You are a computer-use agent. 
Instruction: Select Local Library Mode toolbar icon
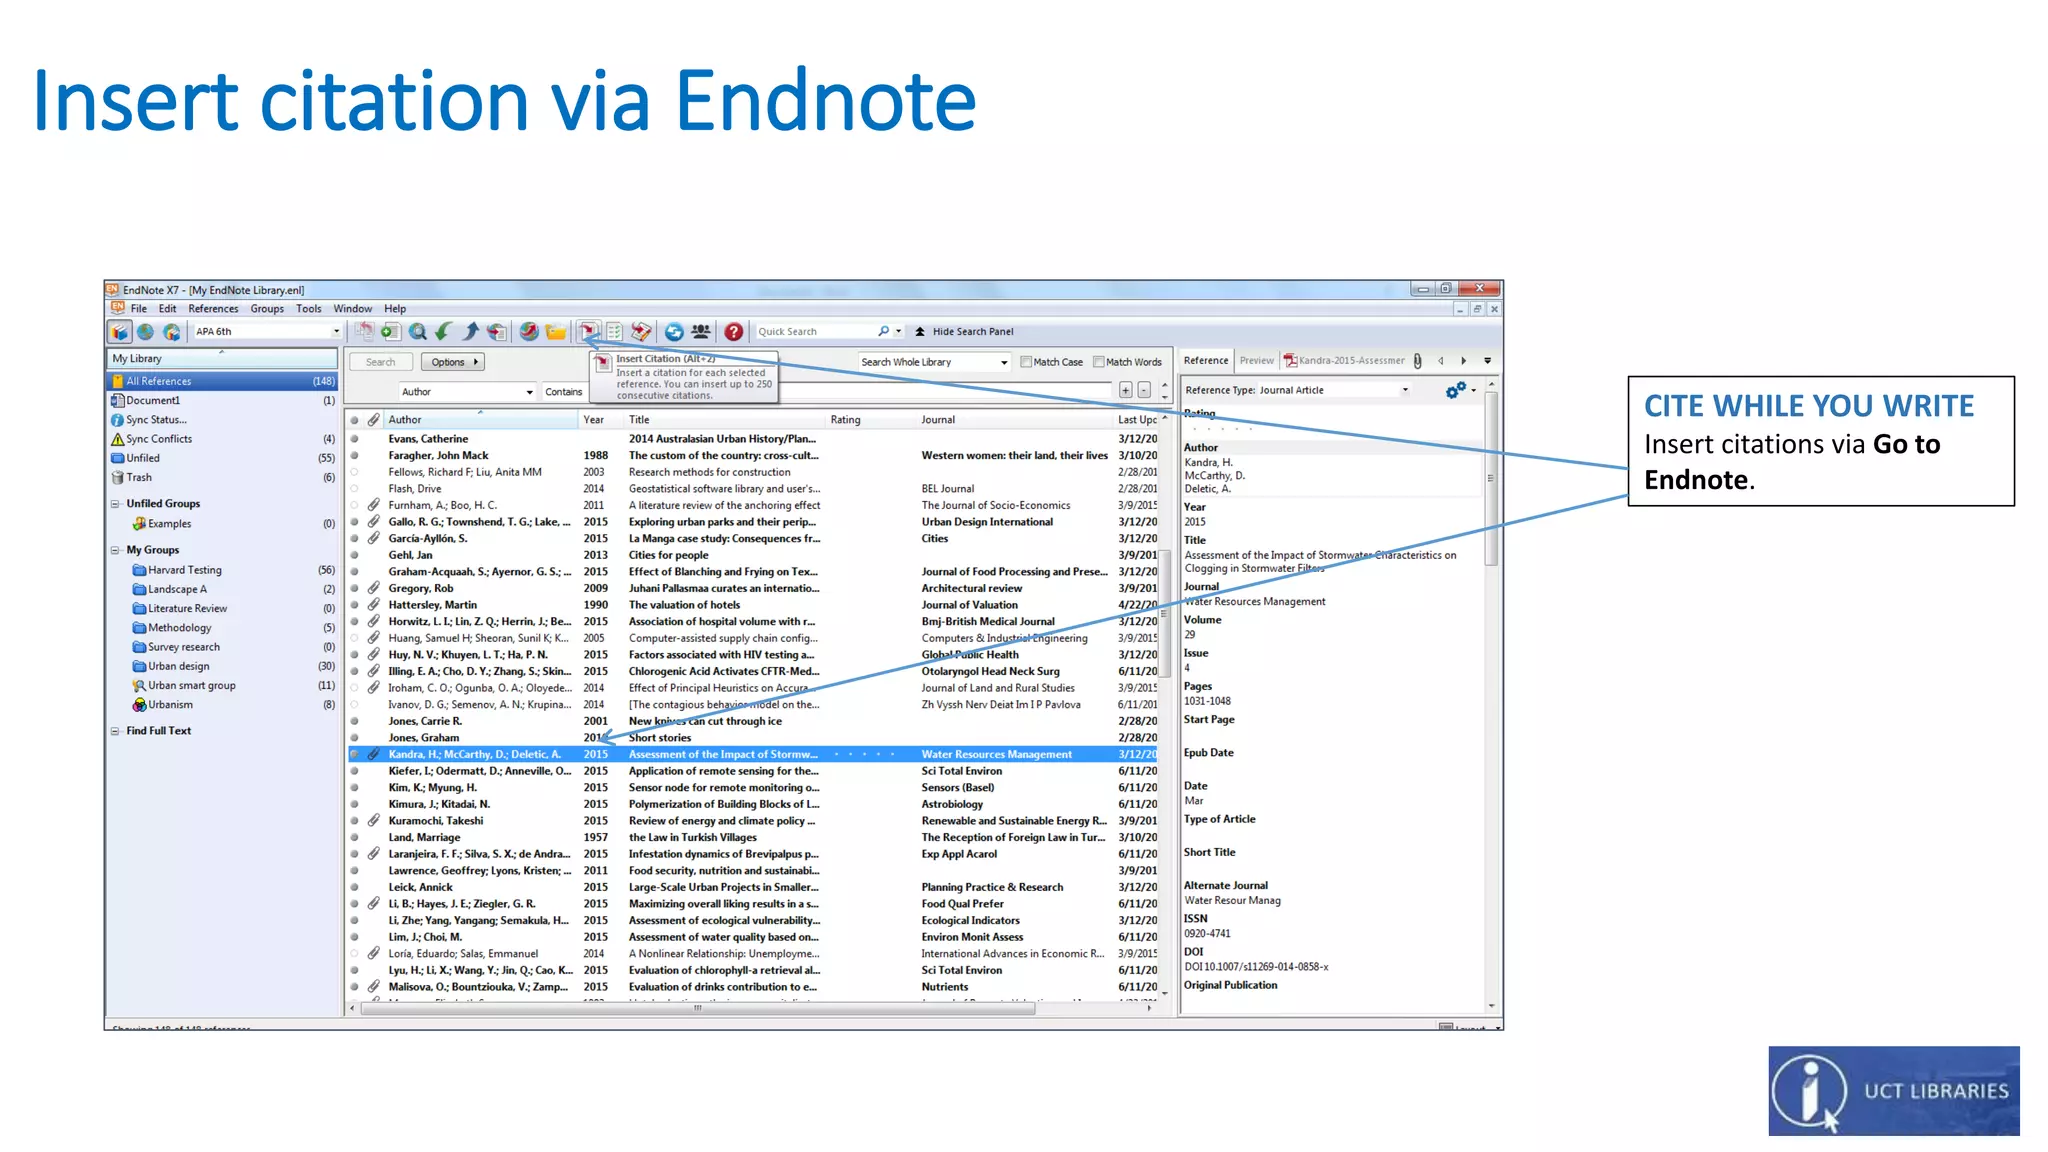120,332
